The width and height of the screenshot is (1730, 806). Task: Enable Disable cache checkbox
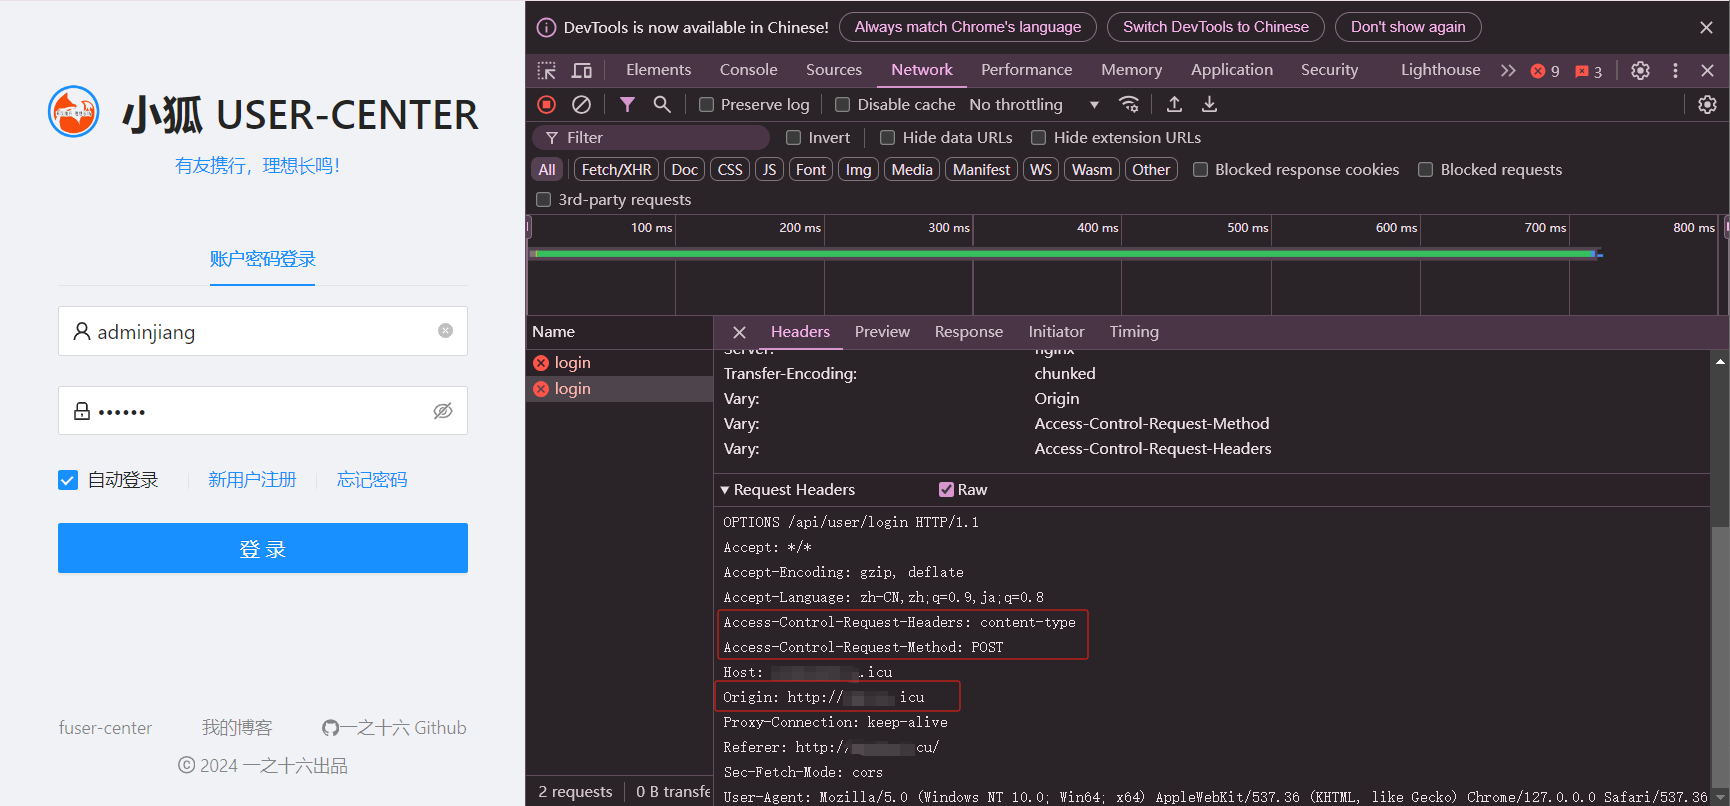842,104
